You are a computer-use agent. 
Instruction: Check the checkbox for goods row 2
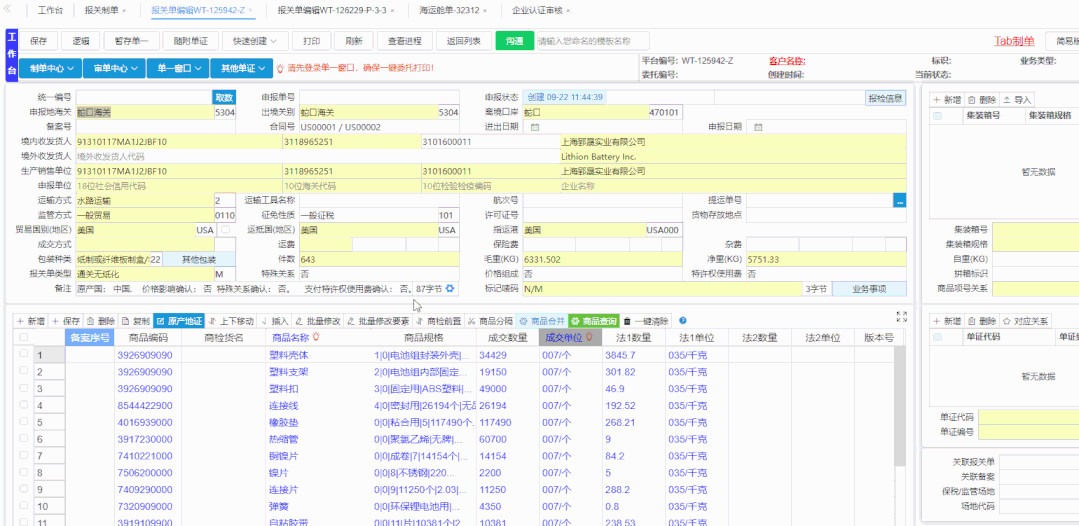click(24, 370)
